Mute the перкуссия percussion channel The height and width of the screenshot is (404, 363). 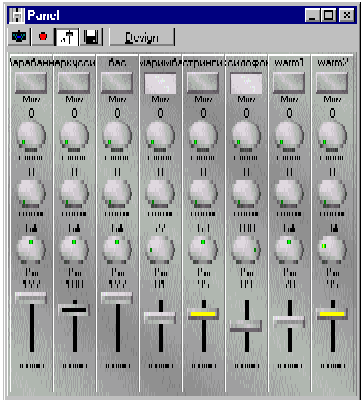(x=74, y=83)
